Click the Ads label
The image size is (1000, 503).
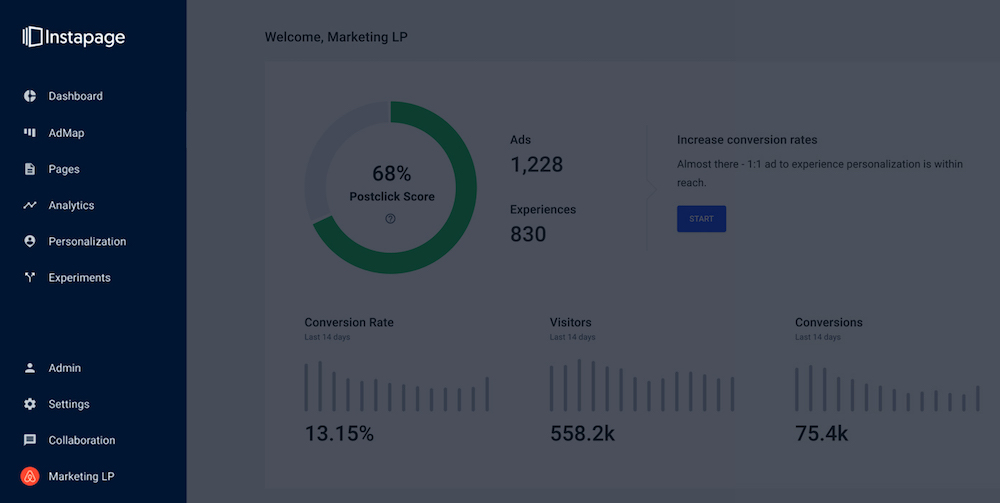coord(520,140)
